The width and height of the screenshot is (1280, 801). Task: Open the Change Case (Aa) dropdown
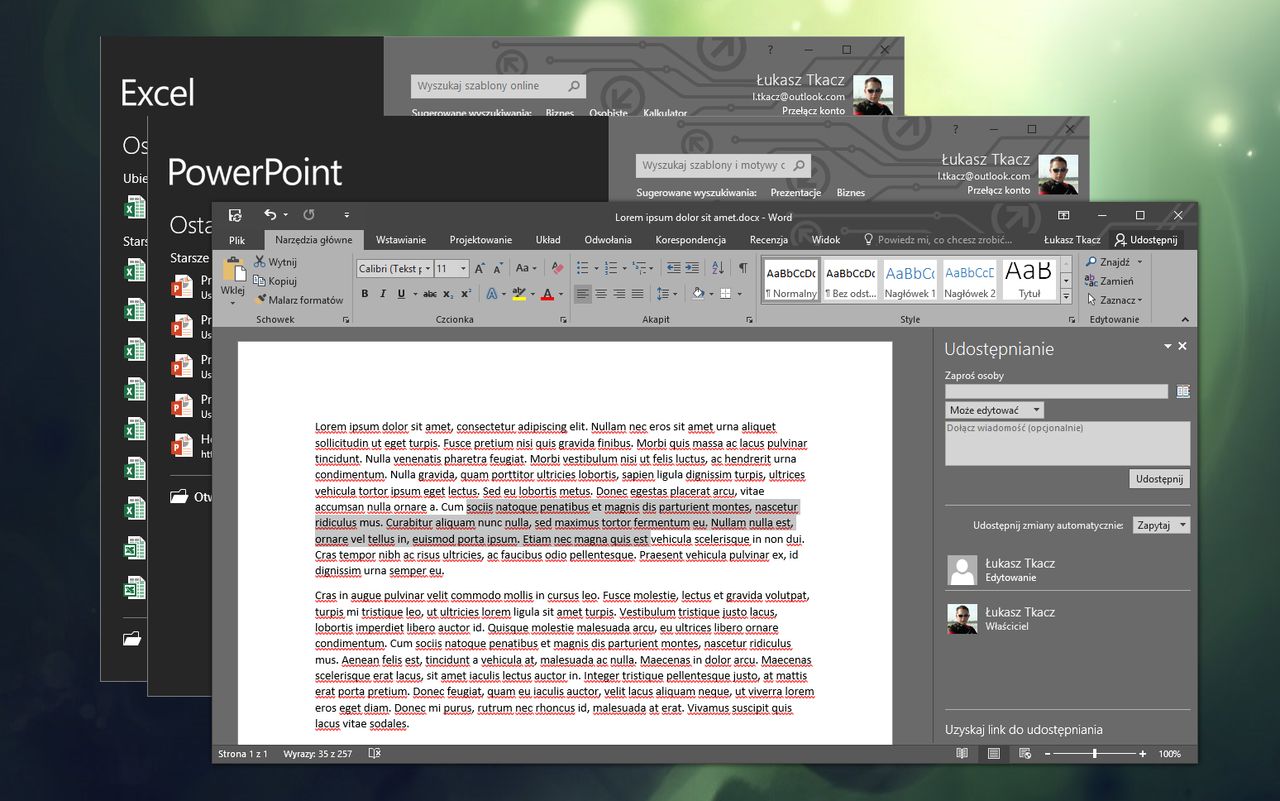[x=526, y=268]
